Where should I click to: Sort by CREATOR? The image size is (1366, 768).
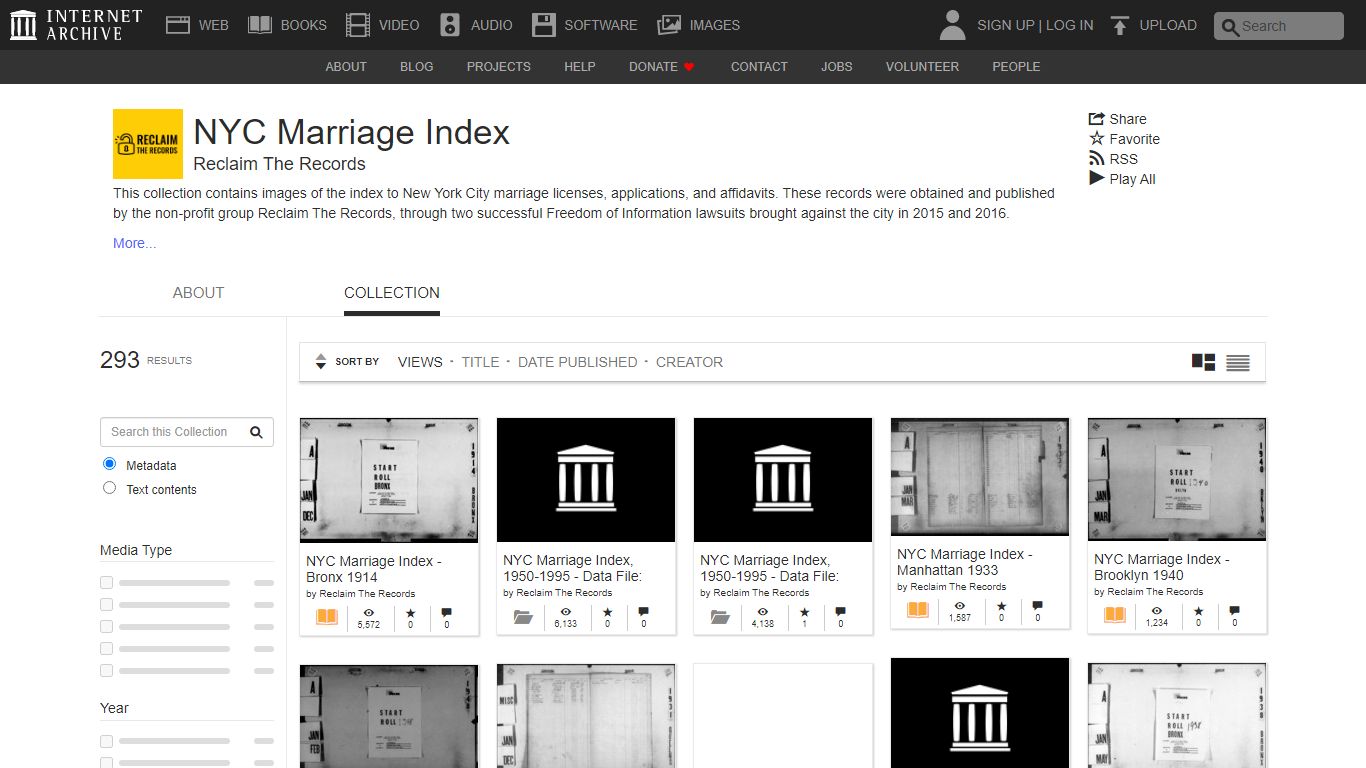click(689, 362)
